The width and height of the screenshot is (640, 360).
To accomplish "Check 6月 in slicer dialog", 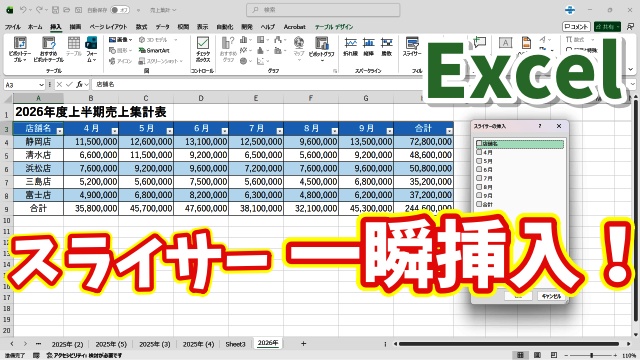I will click(479, 169).
